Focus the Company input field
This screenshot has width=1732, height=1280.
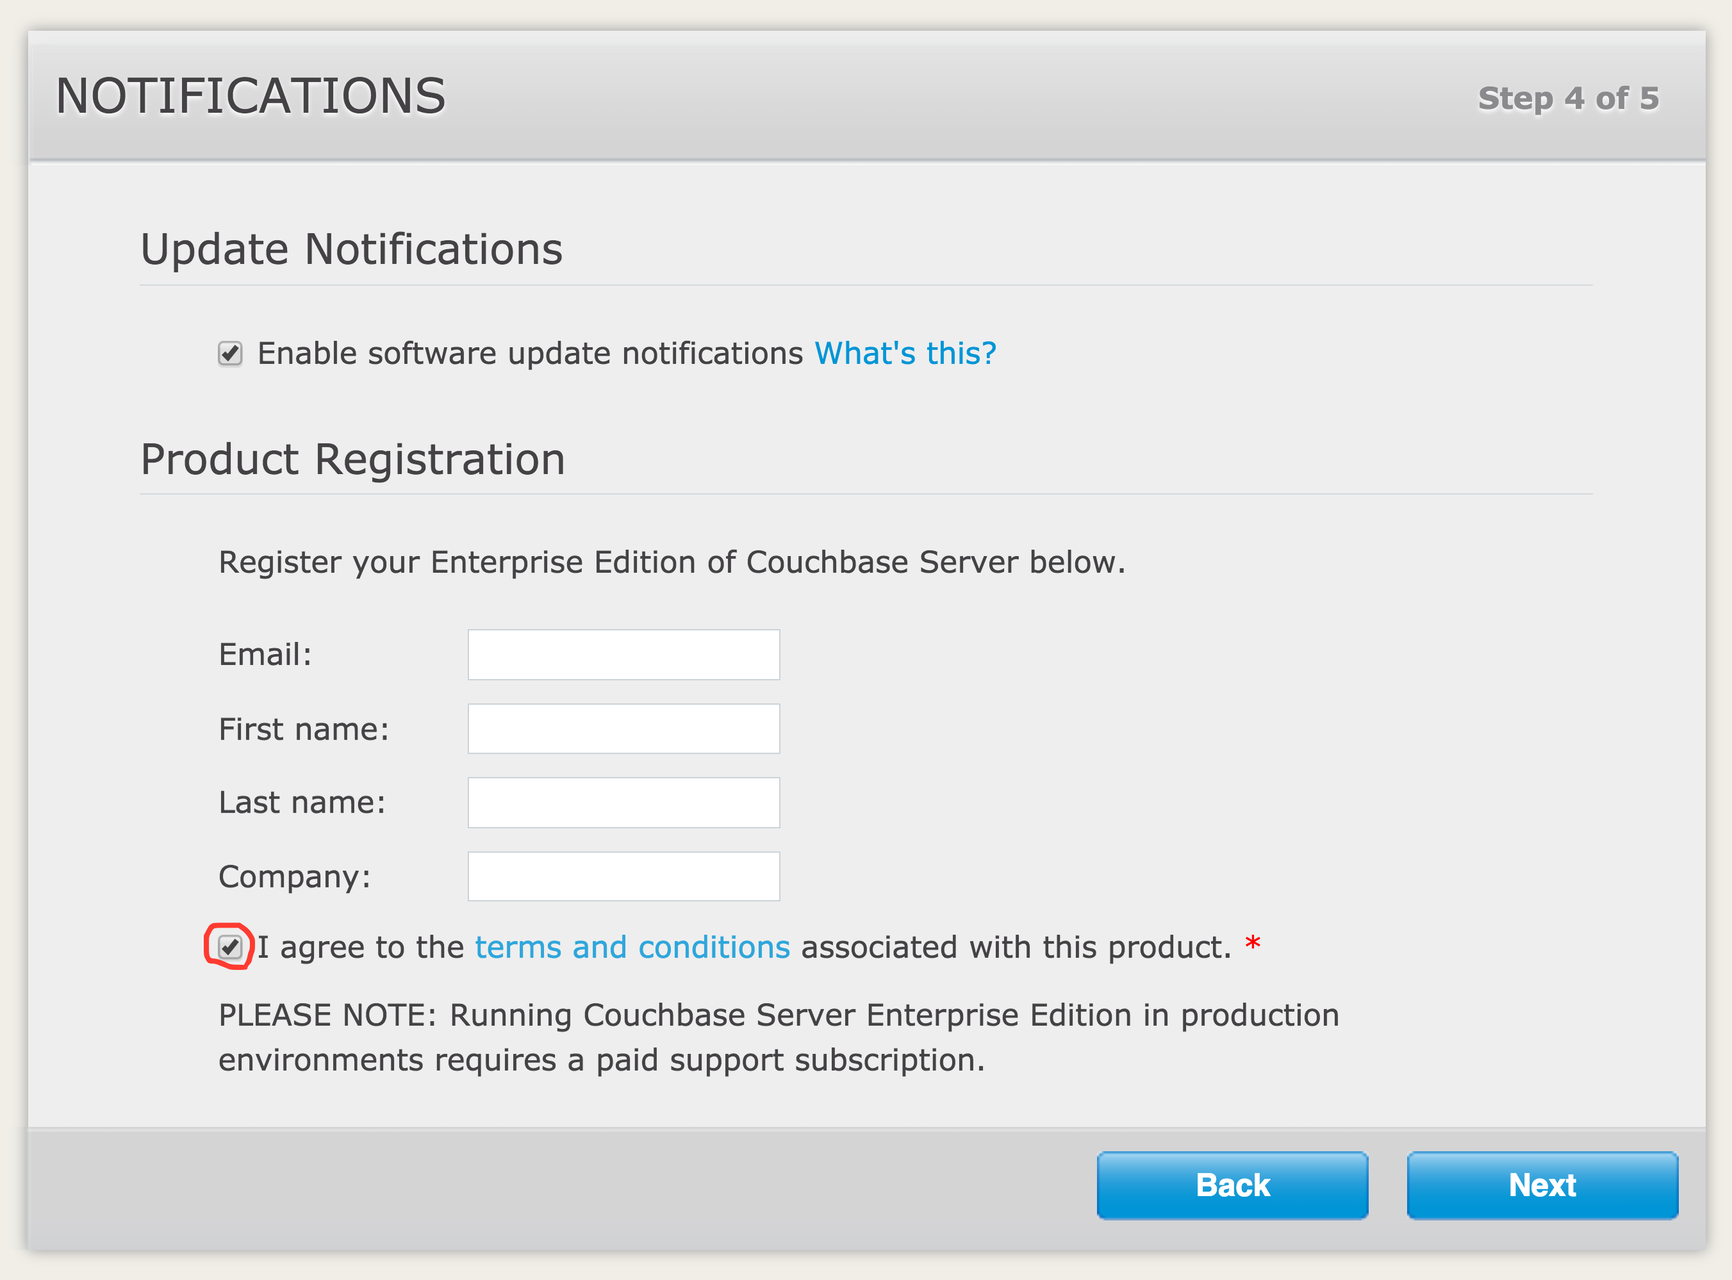[x=624, y=877]
